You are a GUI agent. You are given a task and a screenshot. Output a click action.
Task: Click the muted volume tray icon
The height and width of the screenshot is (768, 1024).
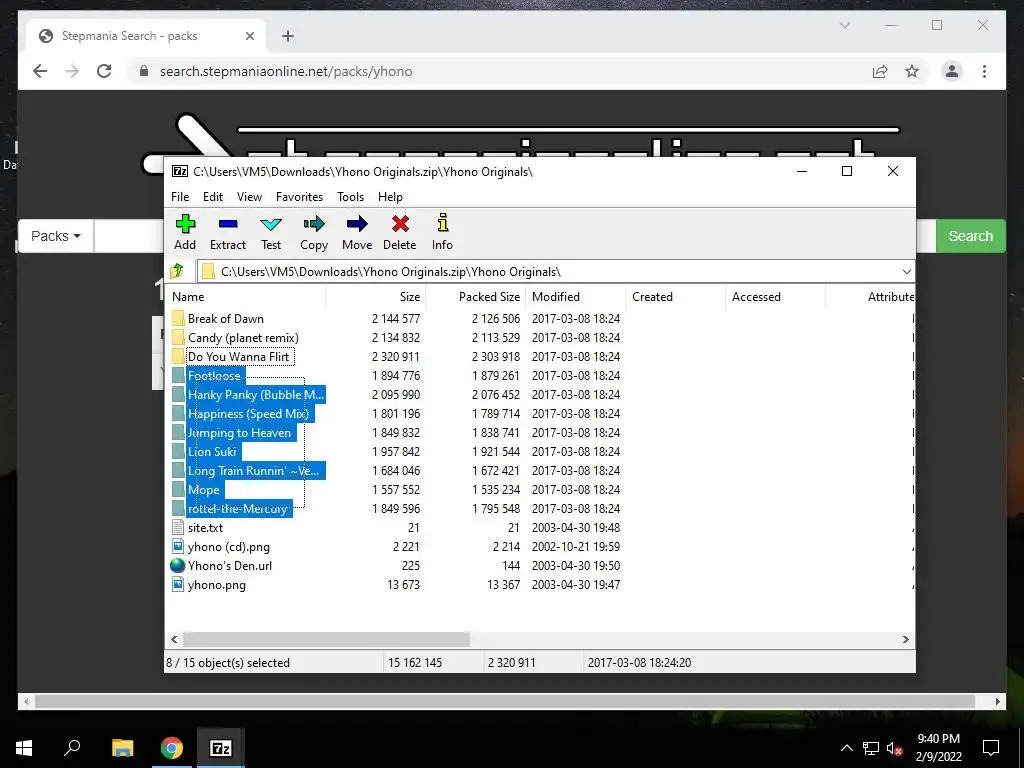pyautogui.click(x=895, y=748)
